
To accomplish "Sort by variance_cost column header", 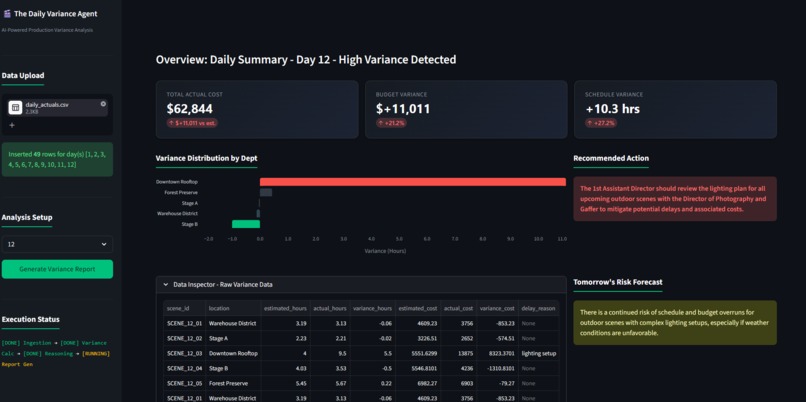I will click(x=497, y=308).
